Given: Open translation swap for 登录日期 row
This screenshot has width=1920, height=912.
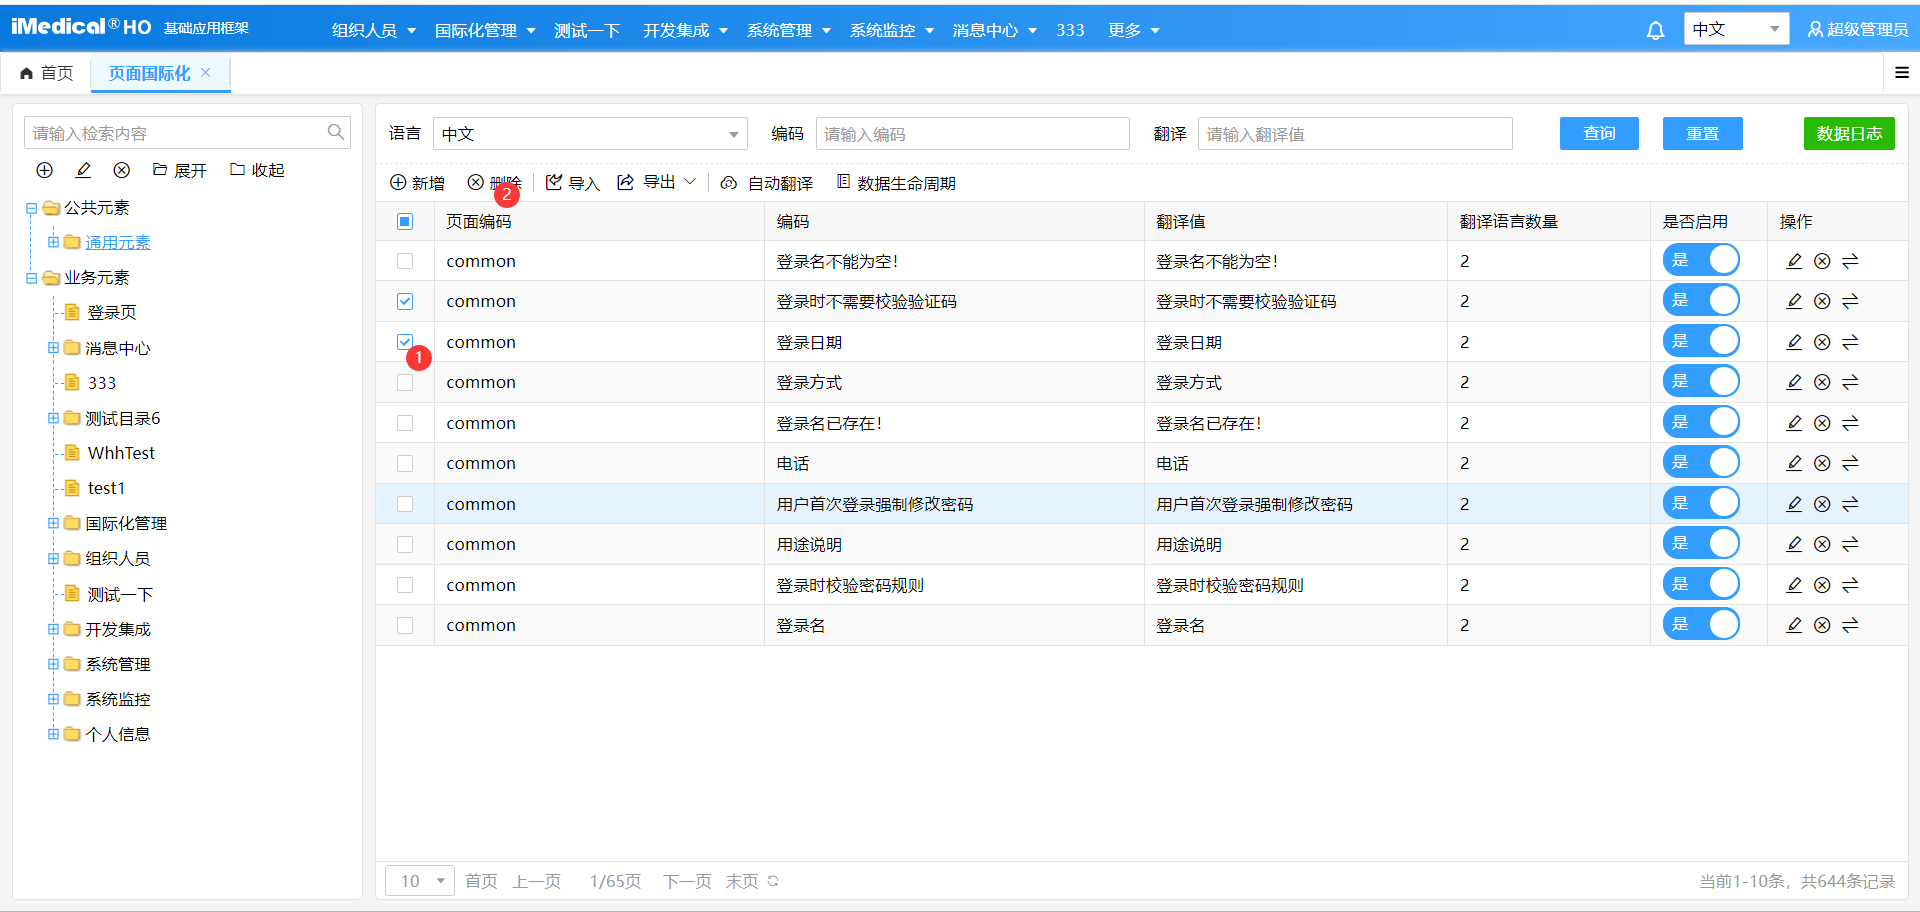Looking at the screenshot, I should point(1850,342).
